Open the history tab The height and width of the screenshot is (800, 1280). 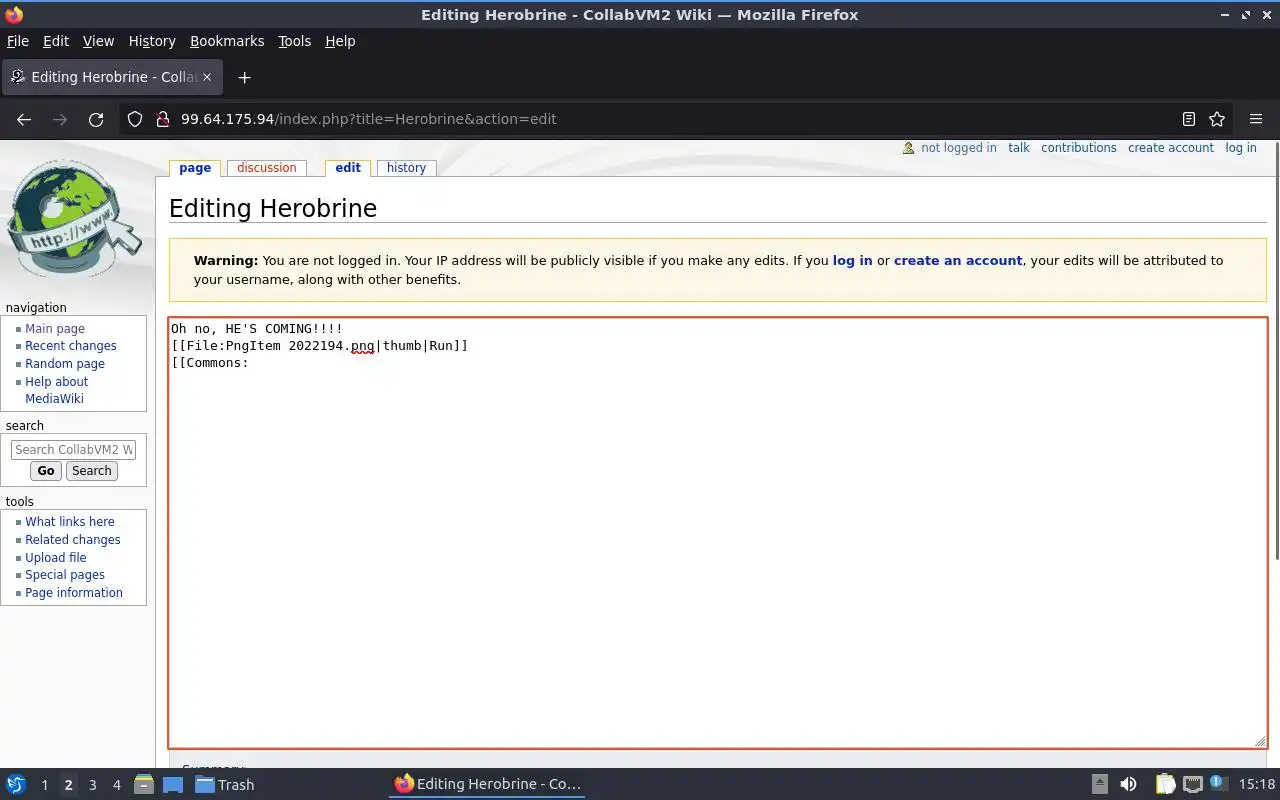click(x=406, y=168)
